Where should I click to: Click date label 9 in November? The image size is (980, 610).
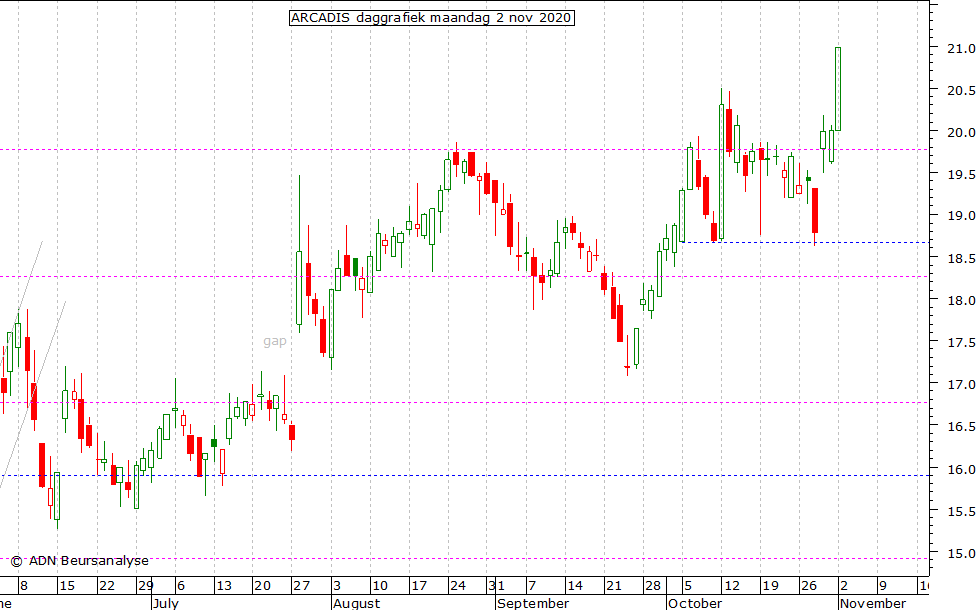[x=883, y=586]
